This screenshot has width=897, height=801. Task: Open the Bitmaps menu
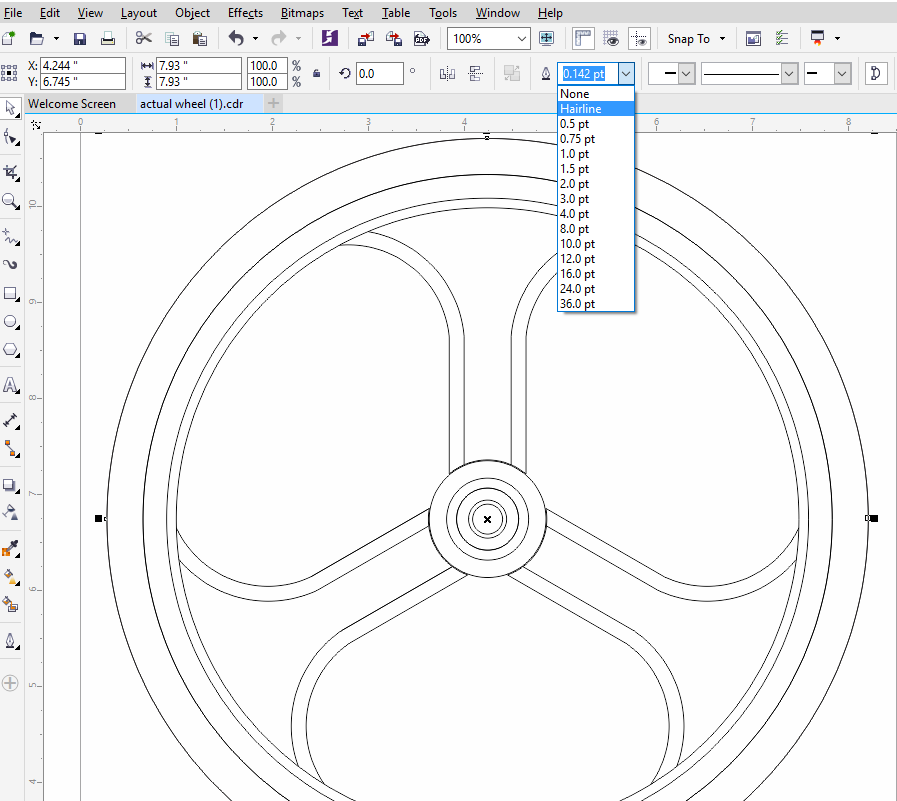pos(302,13)
